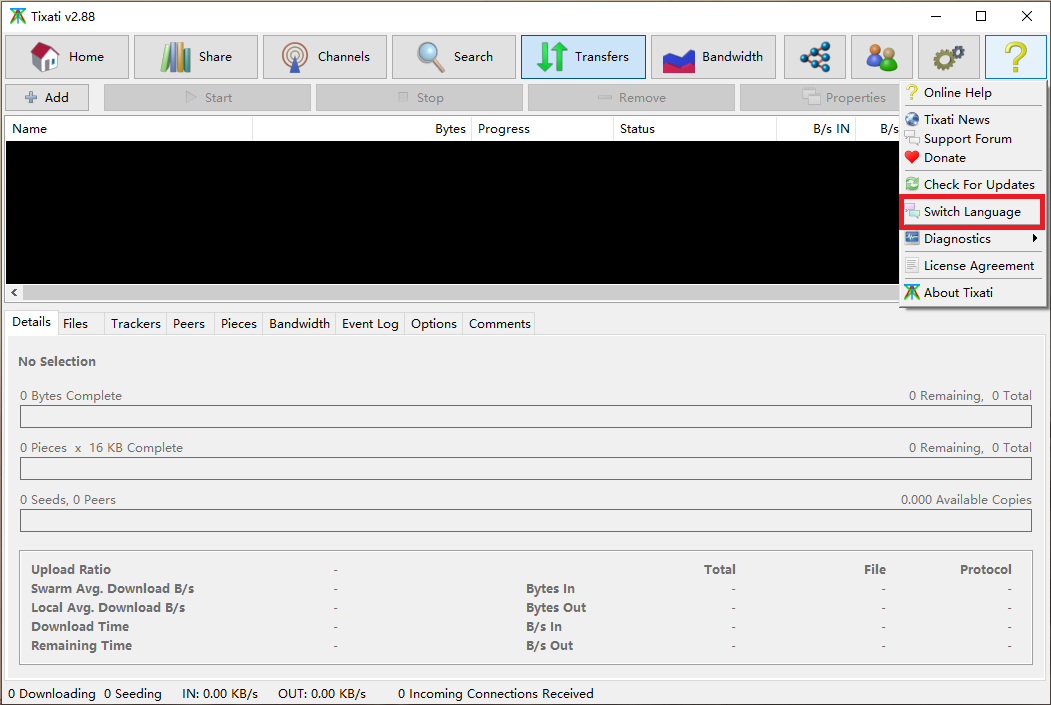The image size is (1051, 705).
Task: Open the Home section
Action: (x=68, y=57)
